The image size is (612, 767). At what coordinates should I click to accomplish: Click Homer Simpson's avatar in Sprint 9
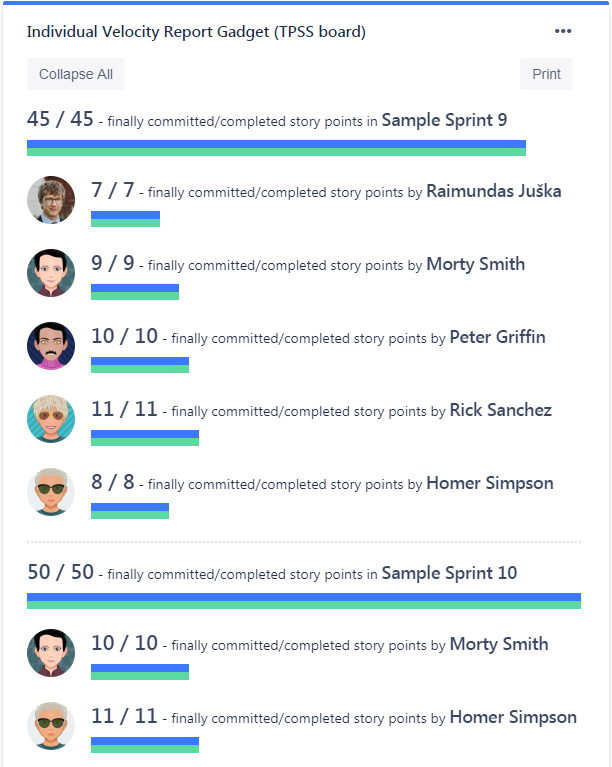51,492
